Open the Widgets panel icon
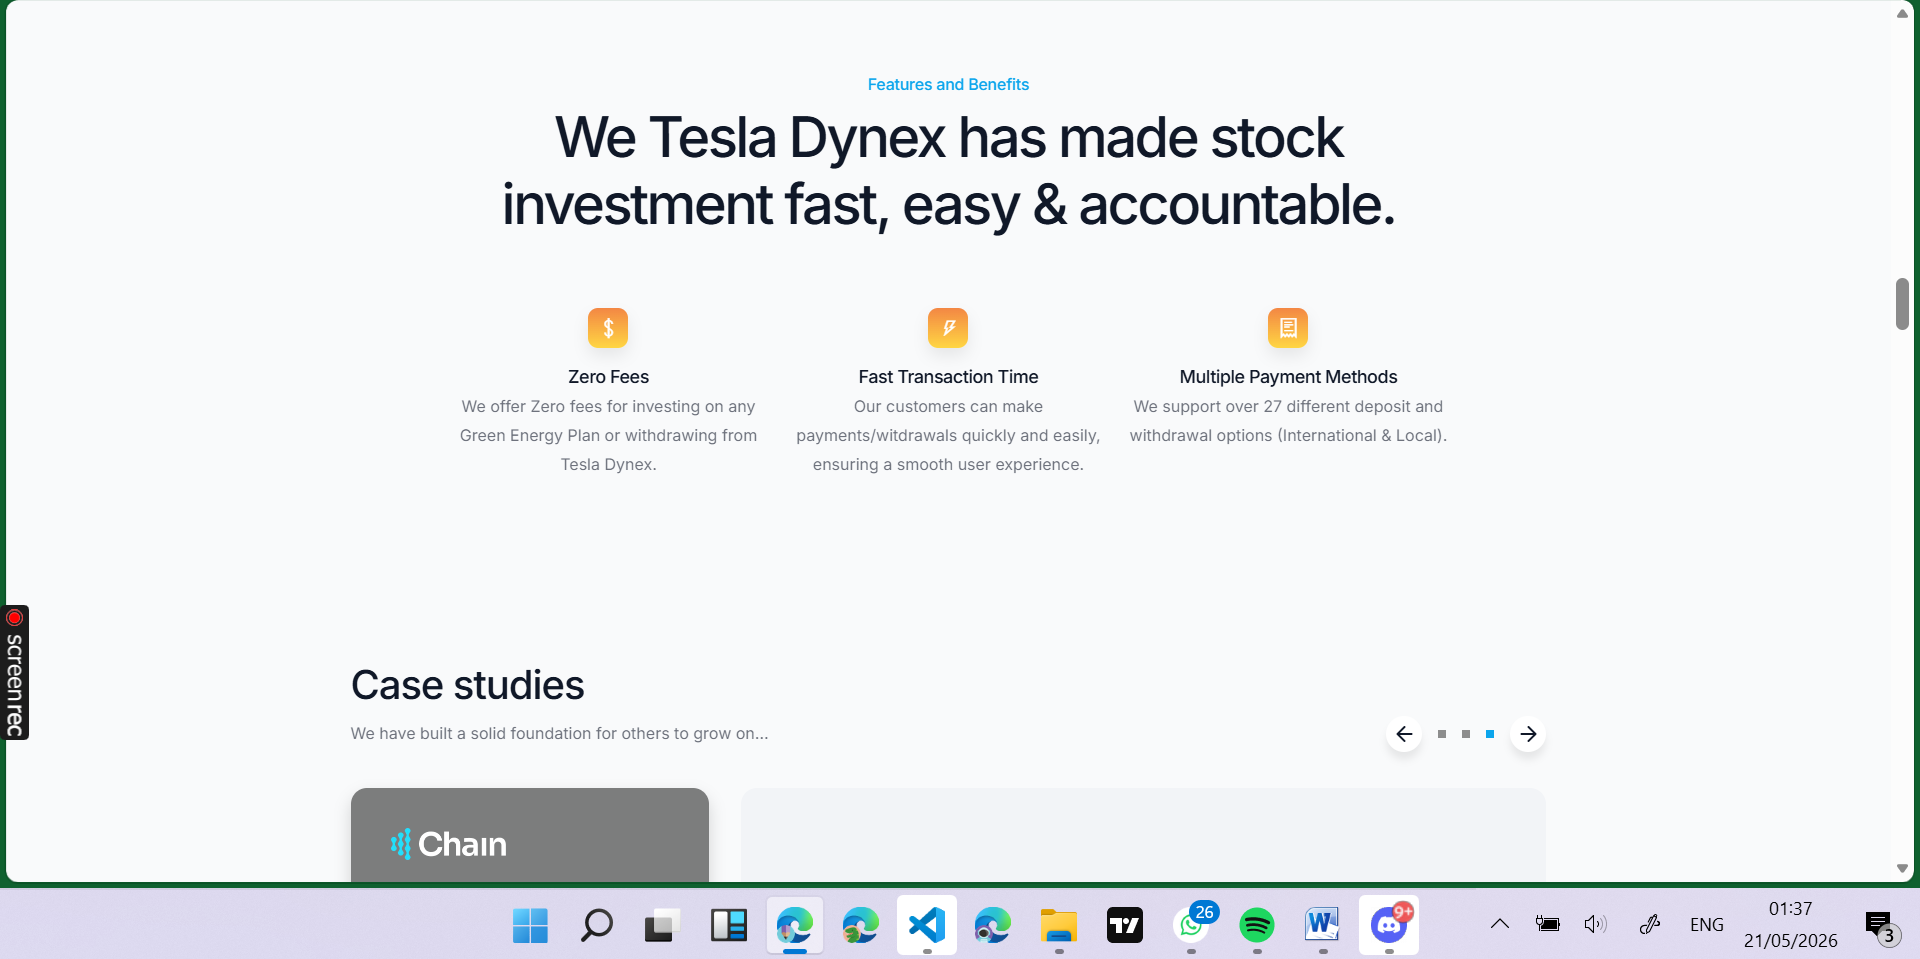This screenshot has width=1920, height=959. point(728,926)
